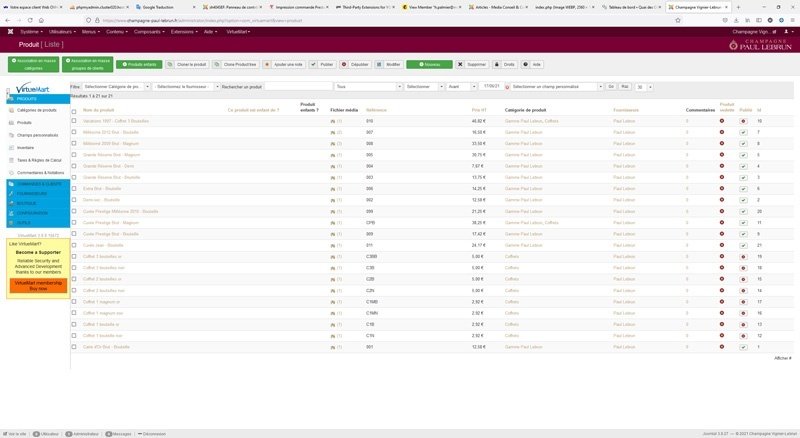Viewport: 800px width, 438px height.
Task: Click the Aide help toolbar button
Action: click(534, 63)
